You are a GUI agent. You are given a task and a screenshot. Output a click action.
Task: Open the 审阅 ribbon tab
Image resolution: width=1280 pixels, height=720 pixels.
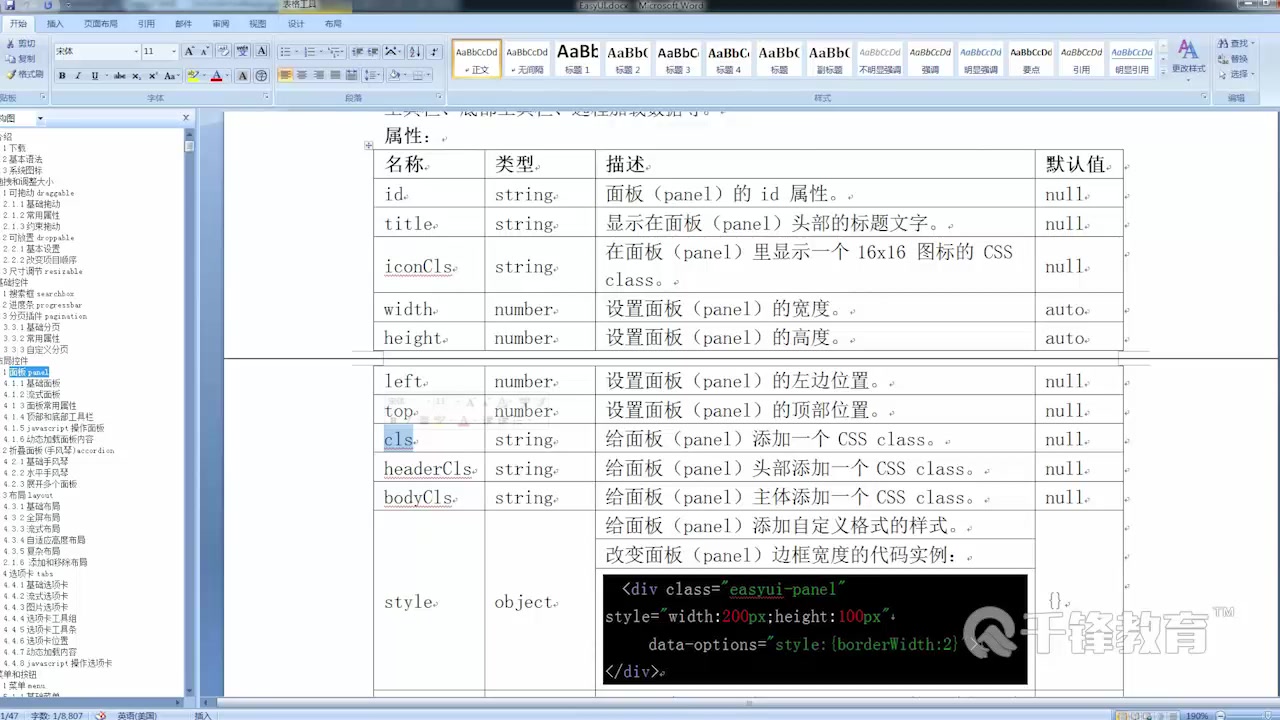tap(221, 24)
